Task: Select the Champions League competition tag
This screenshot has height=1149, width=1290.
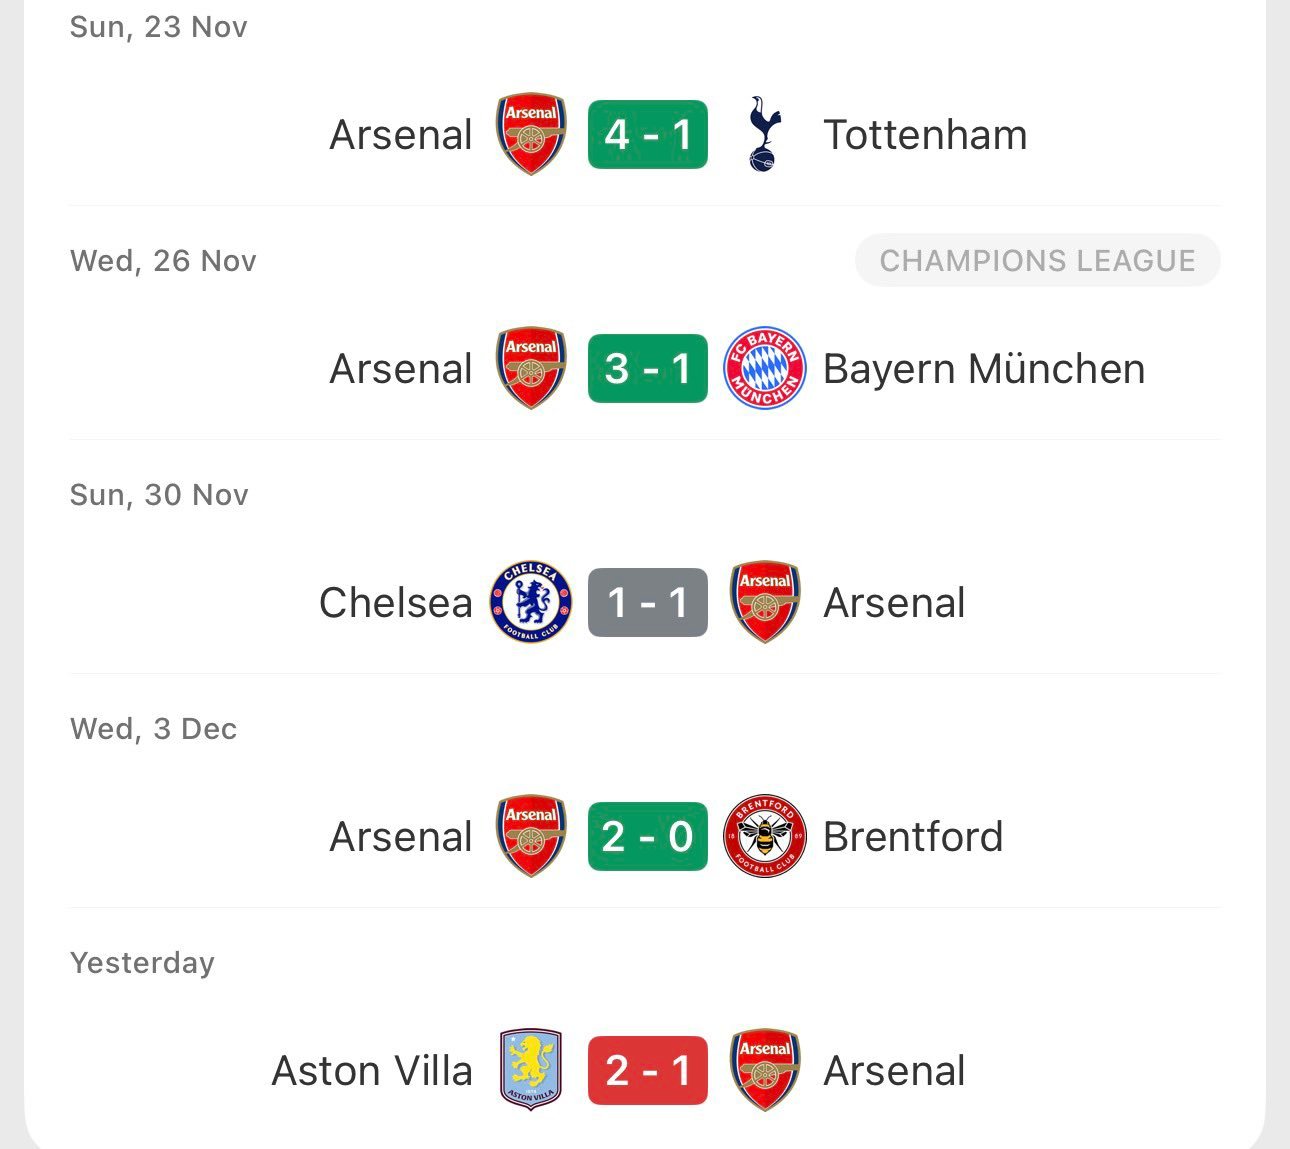Action: 1037,261
